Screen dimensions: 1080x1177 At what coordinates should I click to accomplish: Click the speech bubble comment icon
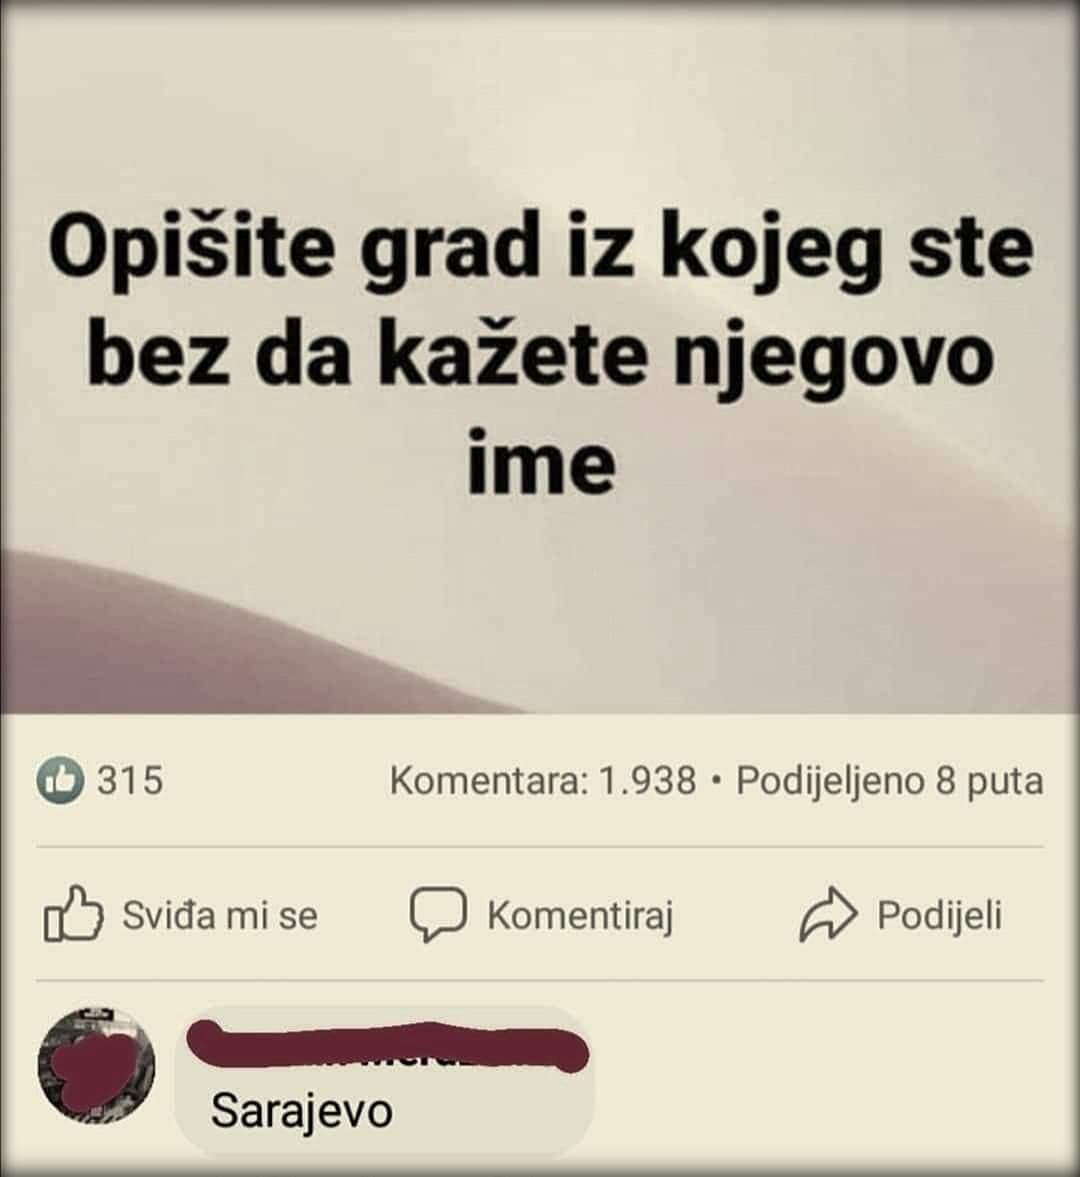(x=438, y=914)
